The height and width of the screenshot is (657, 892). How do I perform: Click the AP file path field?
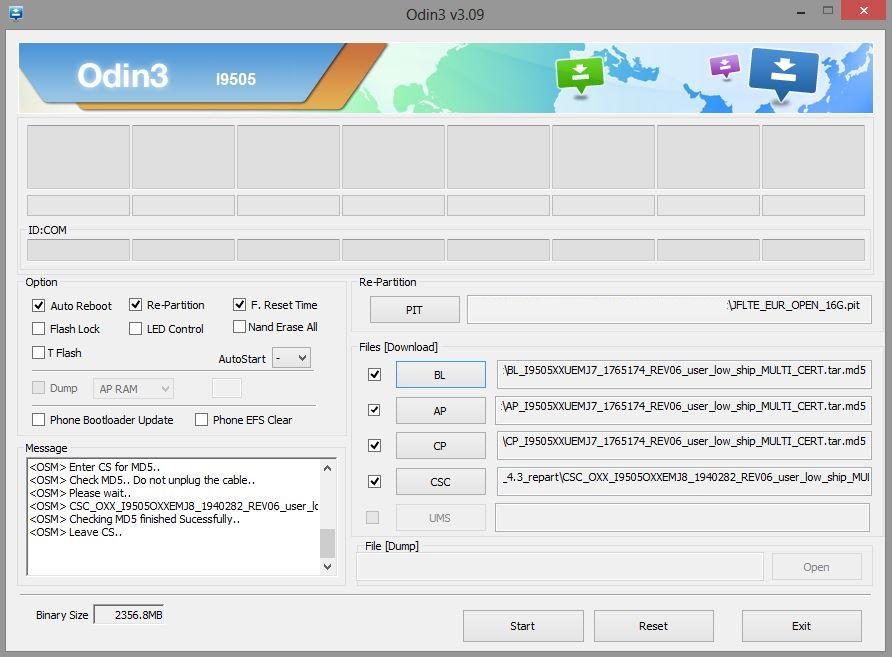point(684,410)
